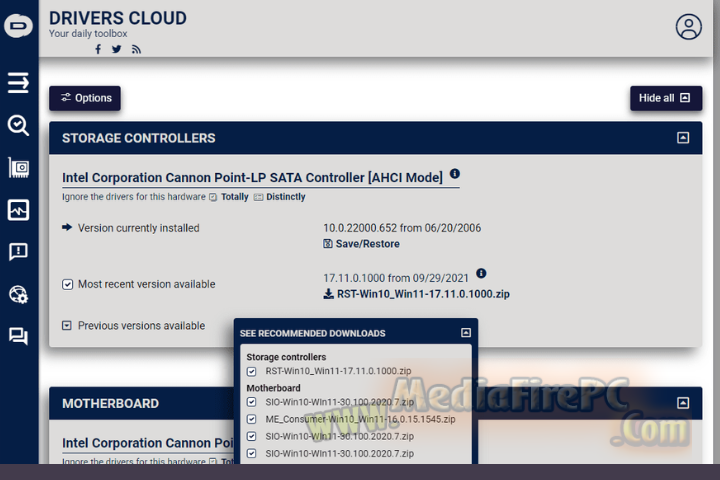
Task: Click the Hide all button
Action: pyautogui.click(x=666, y=98)
